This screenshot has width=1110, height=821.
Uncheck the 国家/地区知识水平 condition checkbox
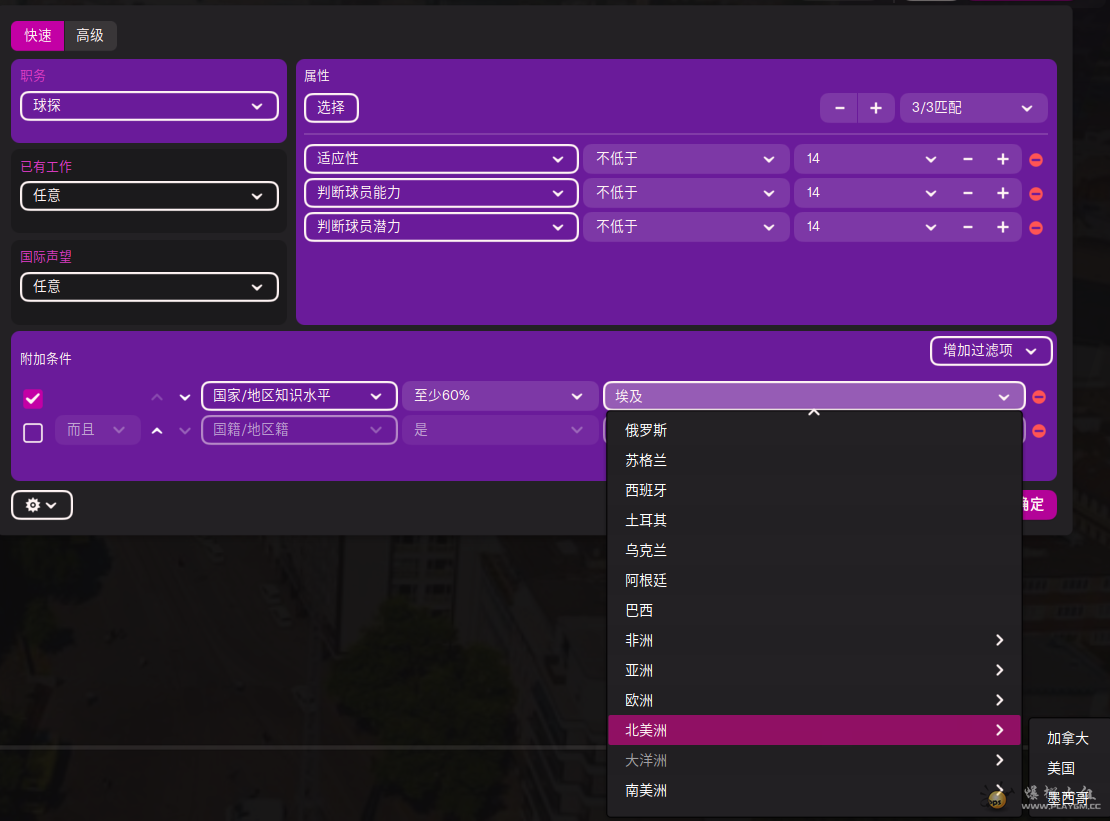point(33,398)
